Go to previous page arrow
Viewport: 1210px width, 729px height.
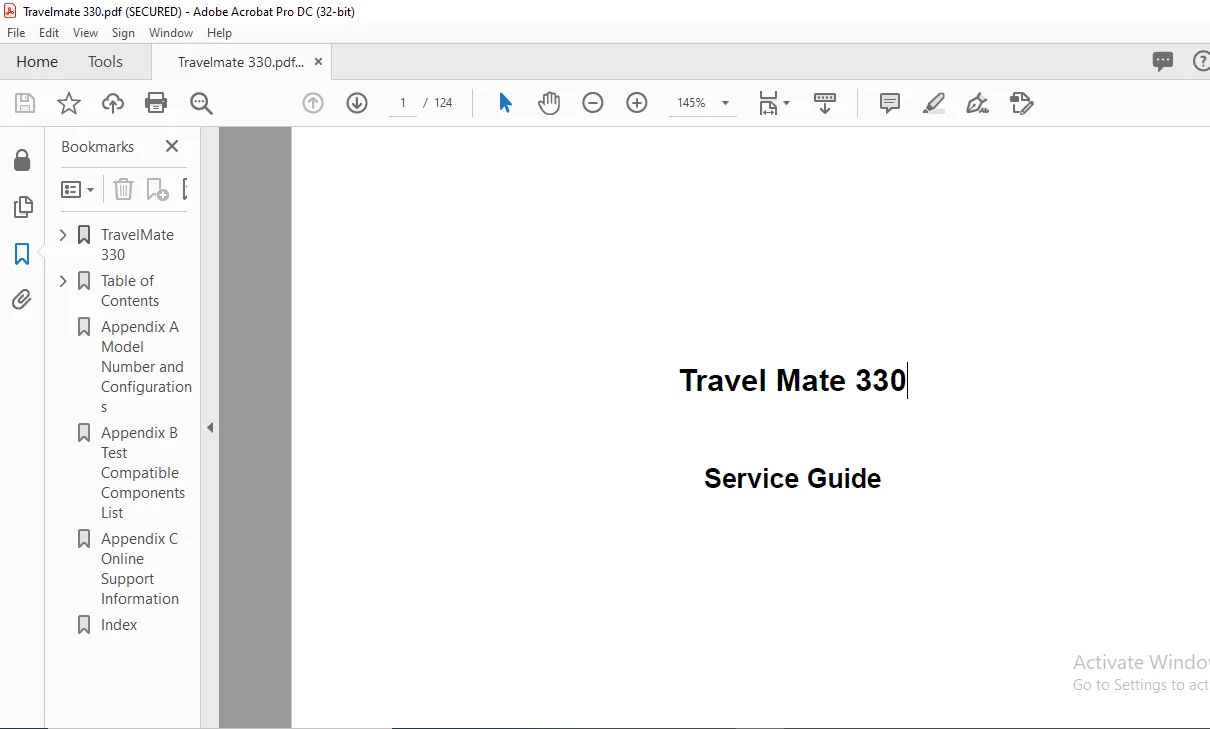click(x=313, y=103)
